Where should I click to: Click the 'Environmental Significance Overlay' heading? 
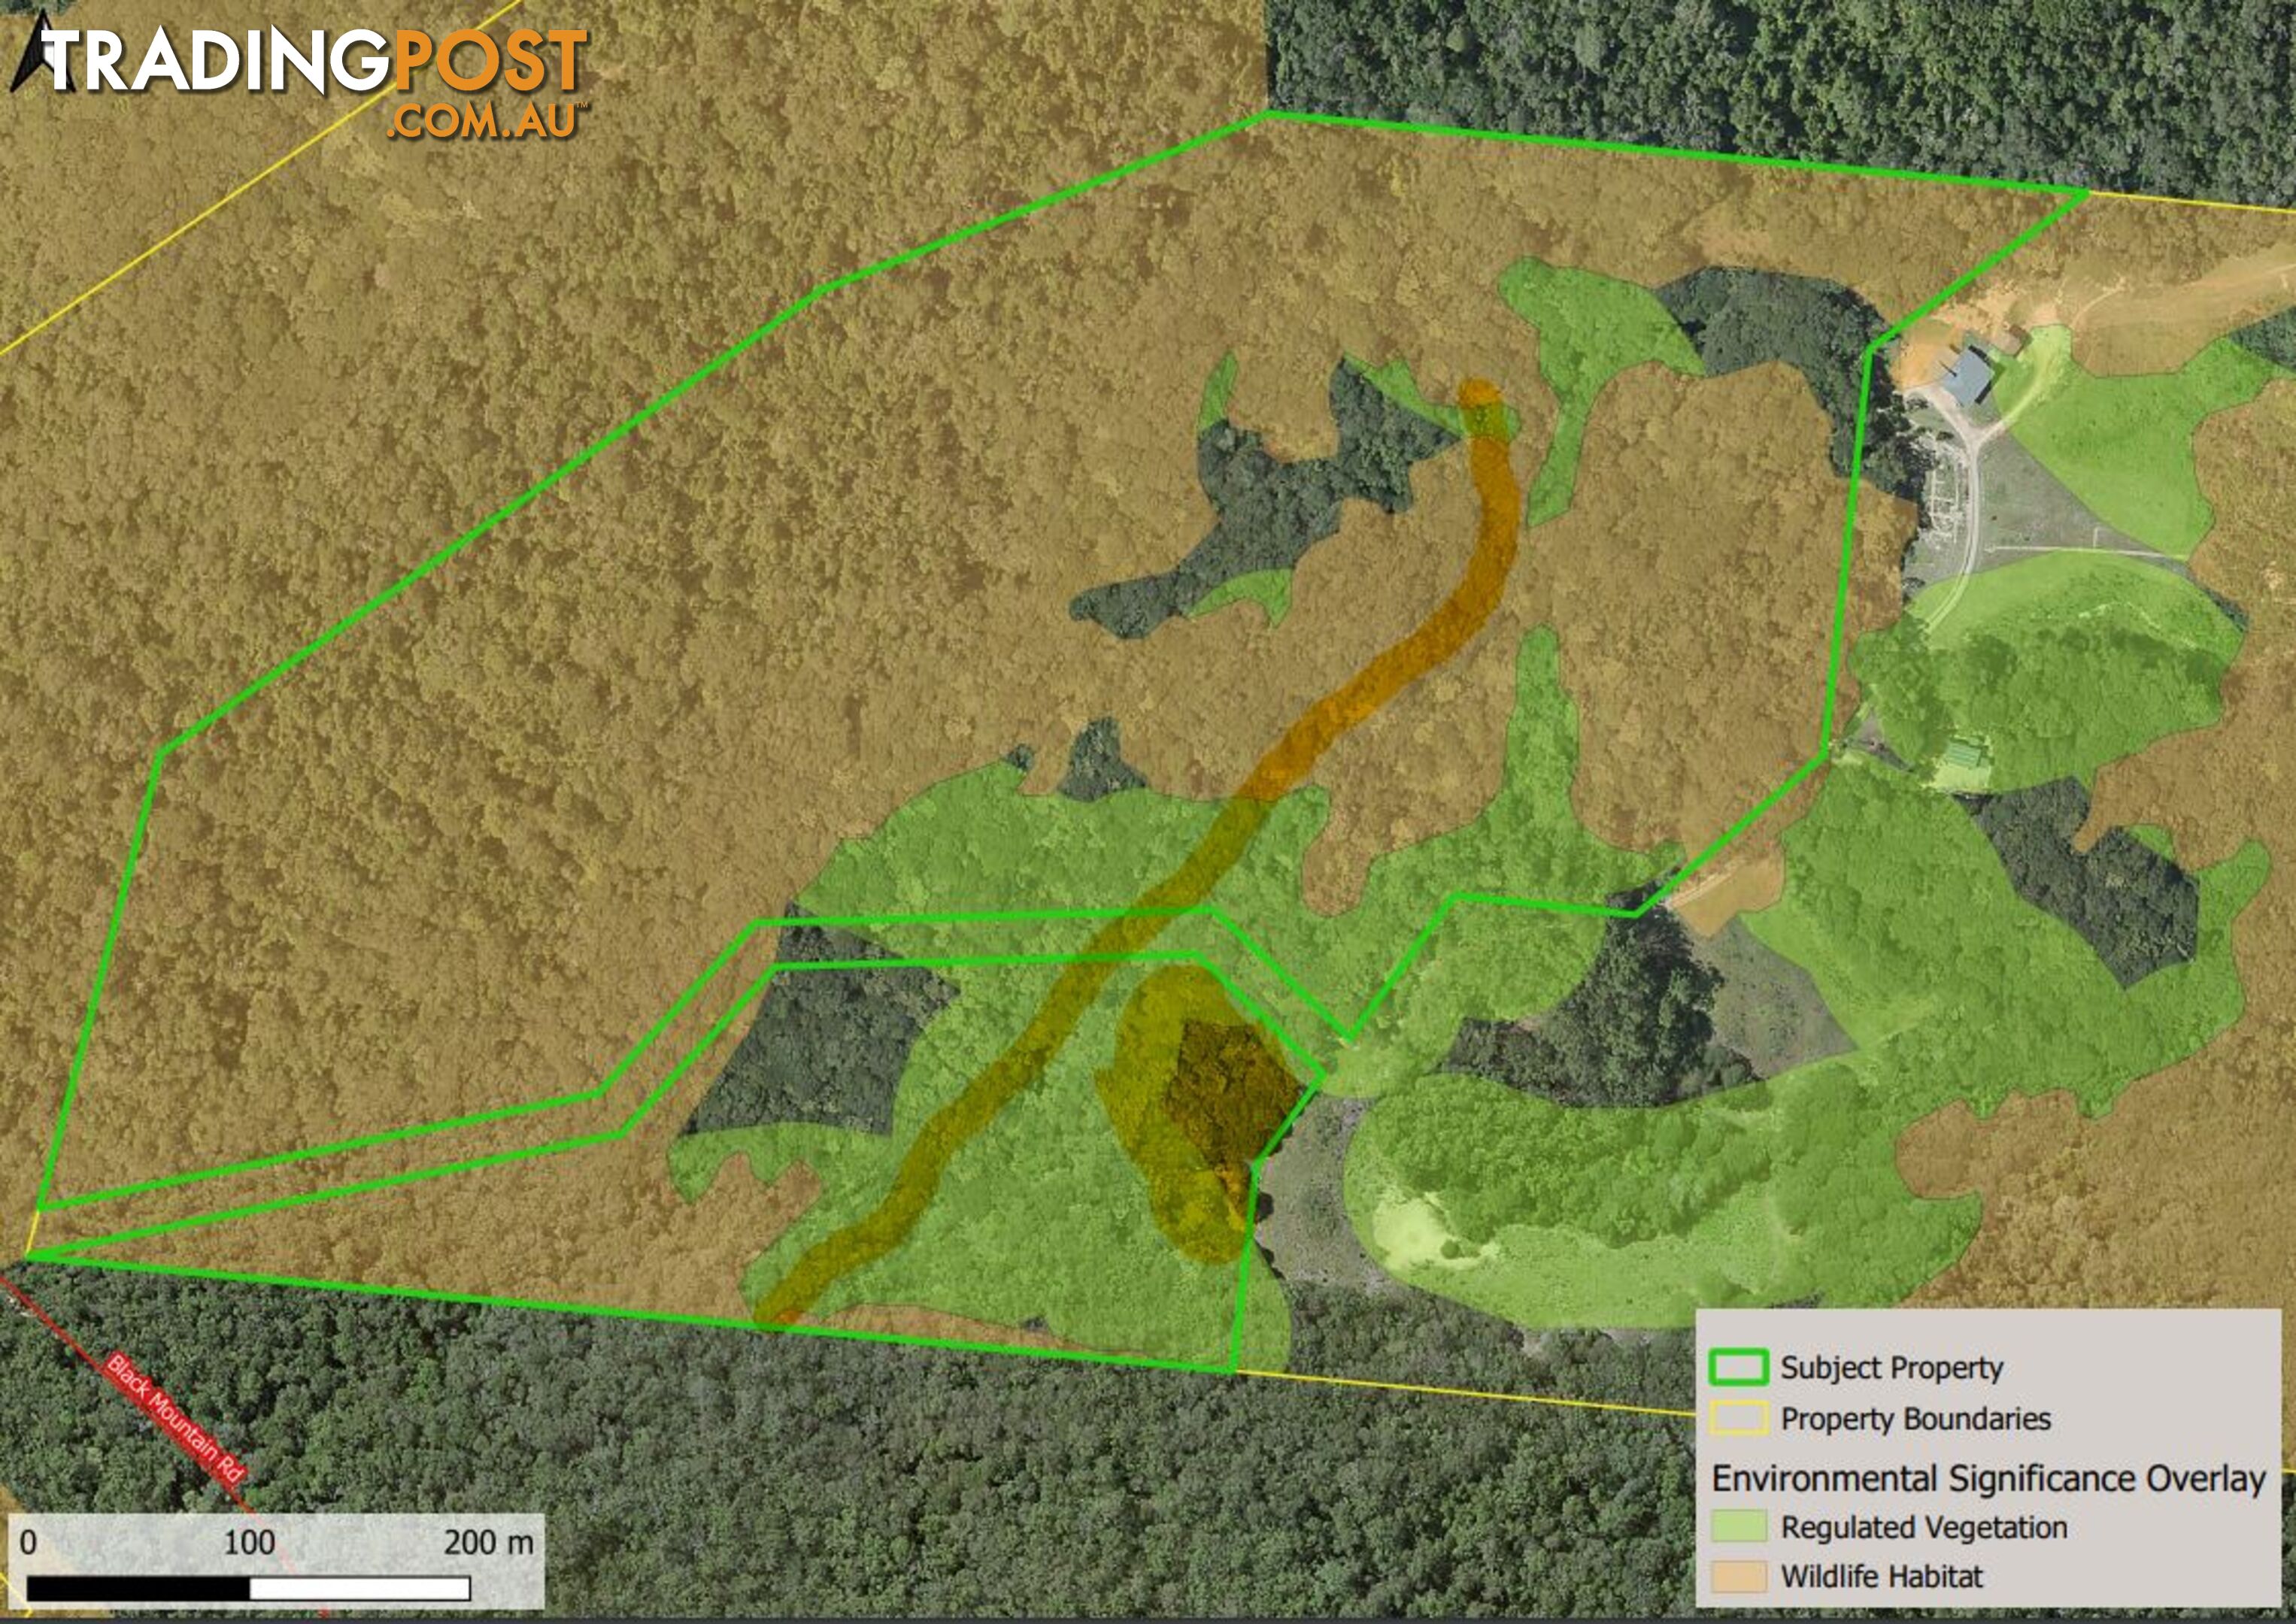(1988, 1478)
